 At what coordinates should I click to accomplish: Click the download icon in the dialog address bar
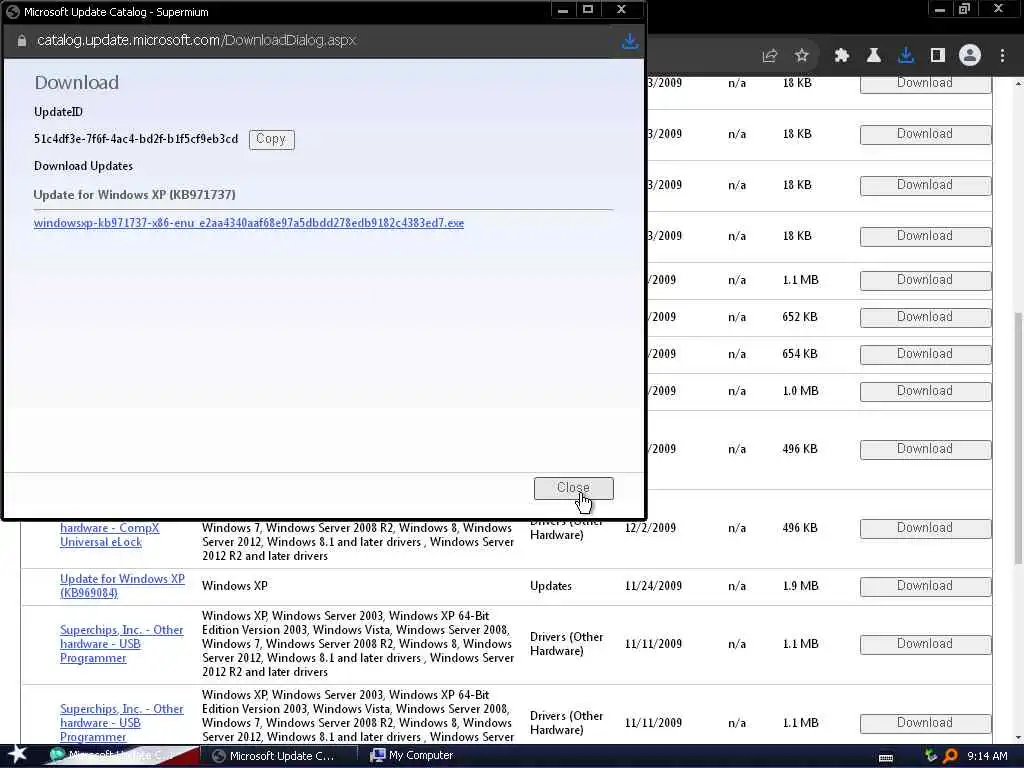tap(630, 41)
